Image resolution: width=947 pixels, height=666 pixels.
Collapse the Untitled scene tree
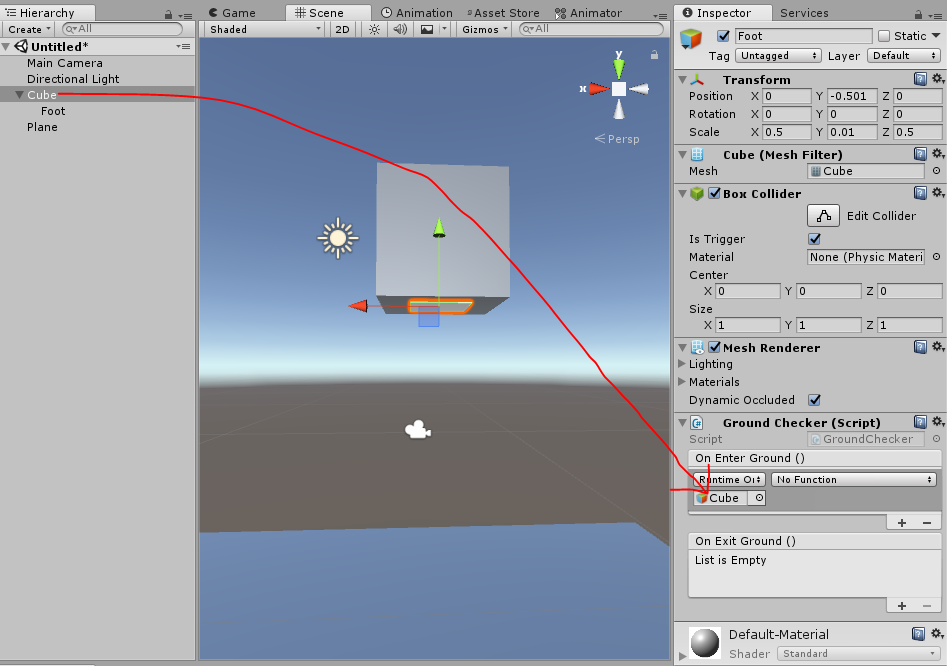pos(6,46)
